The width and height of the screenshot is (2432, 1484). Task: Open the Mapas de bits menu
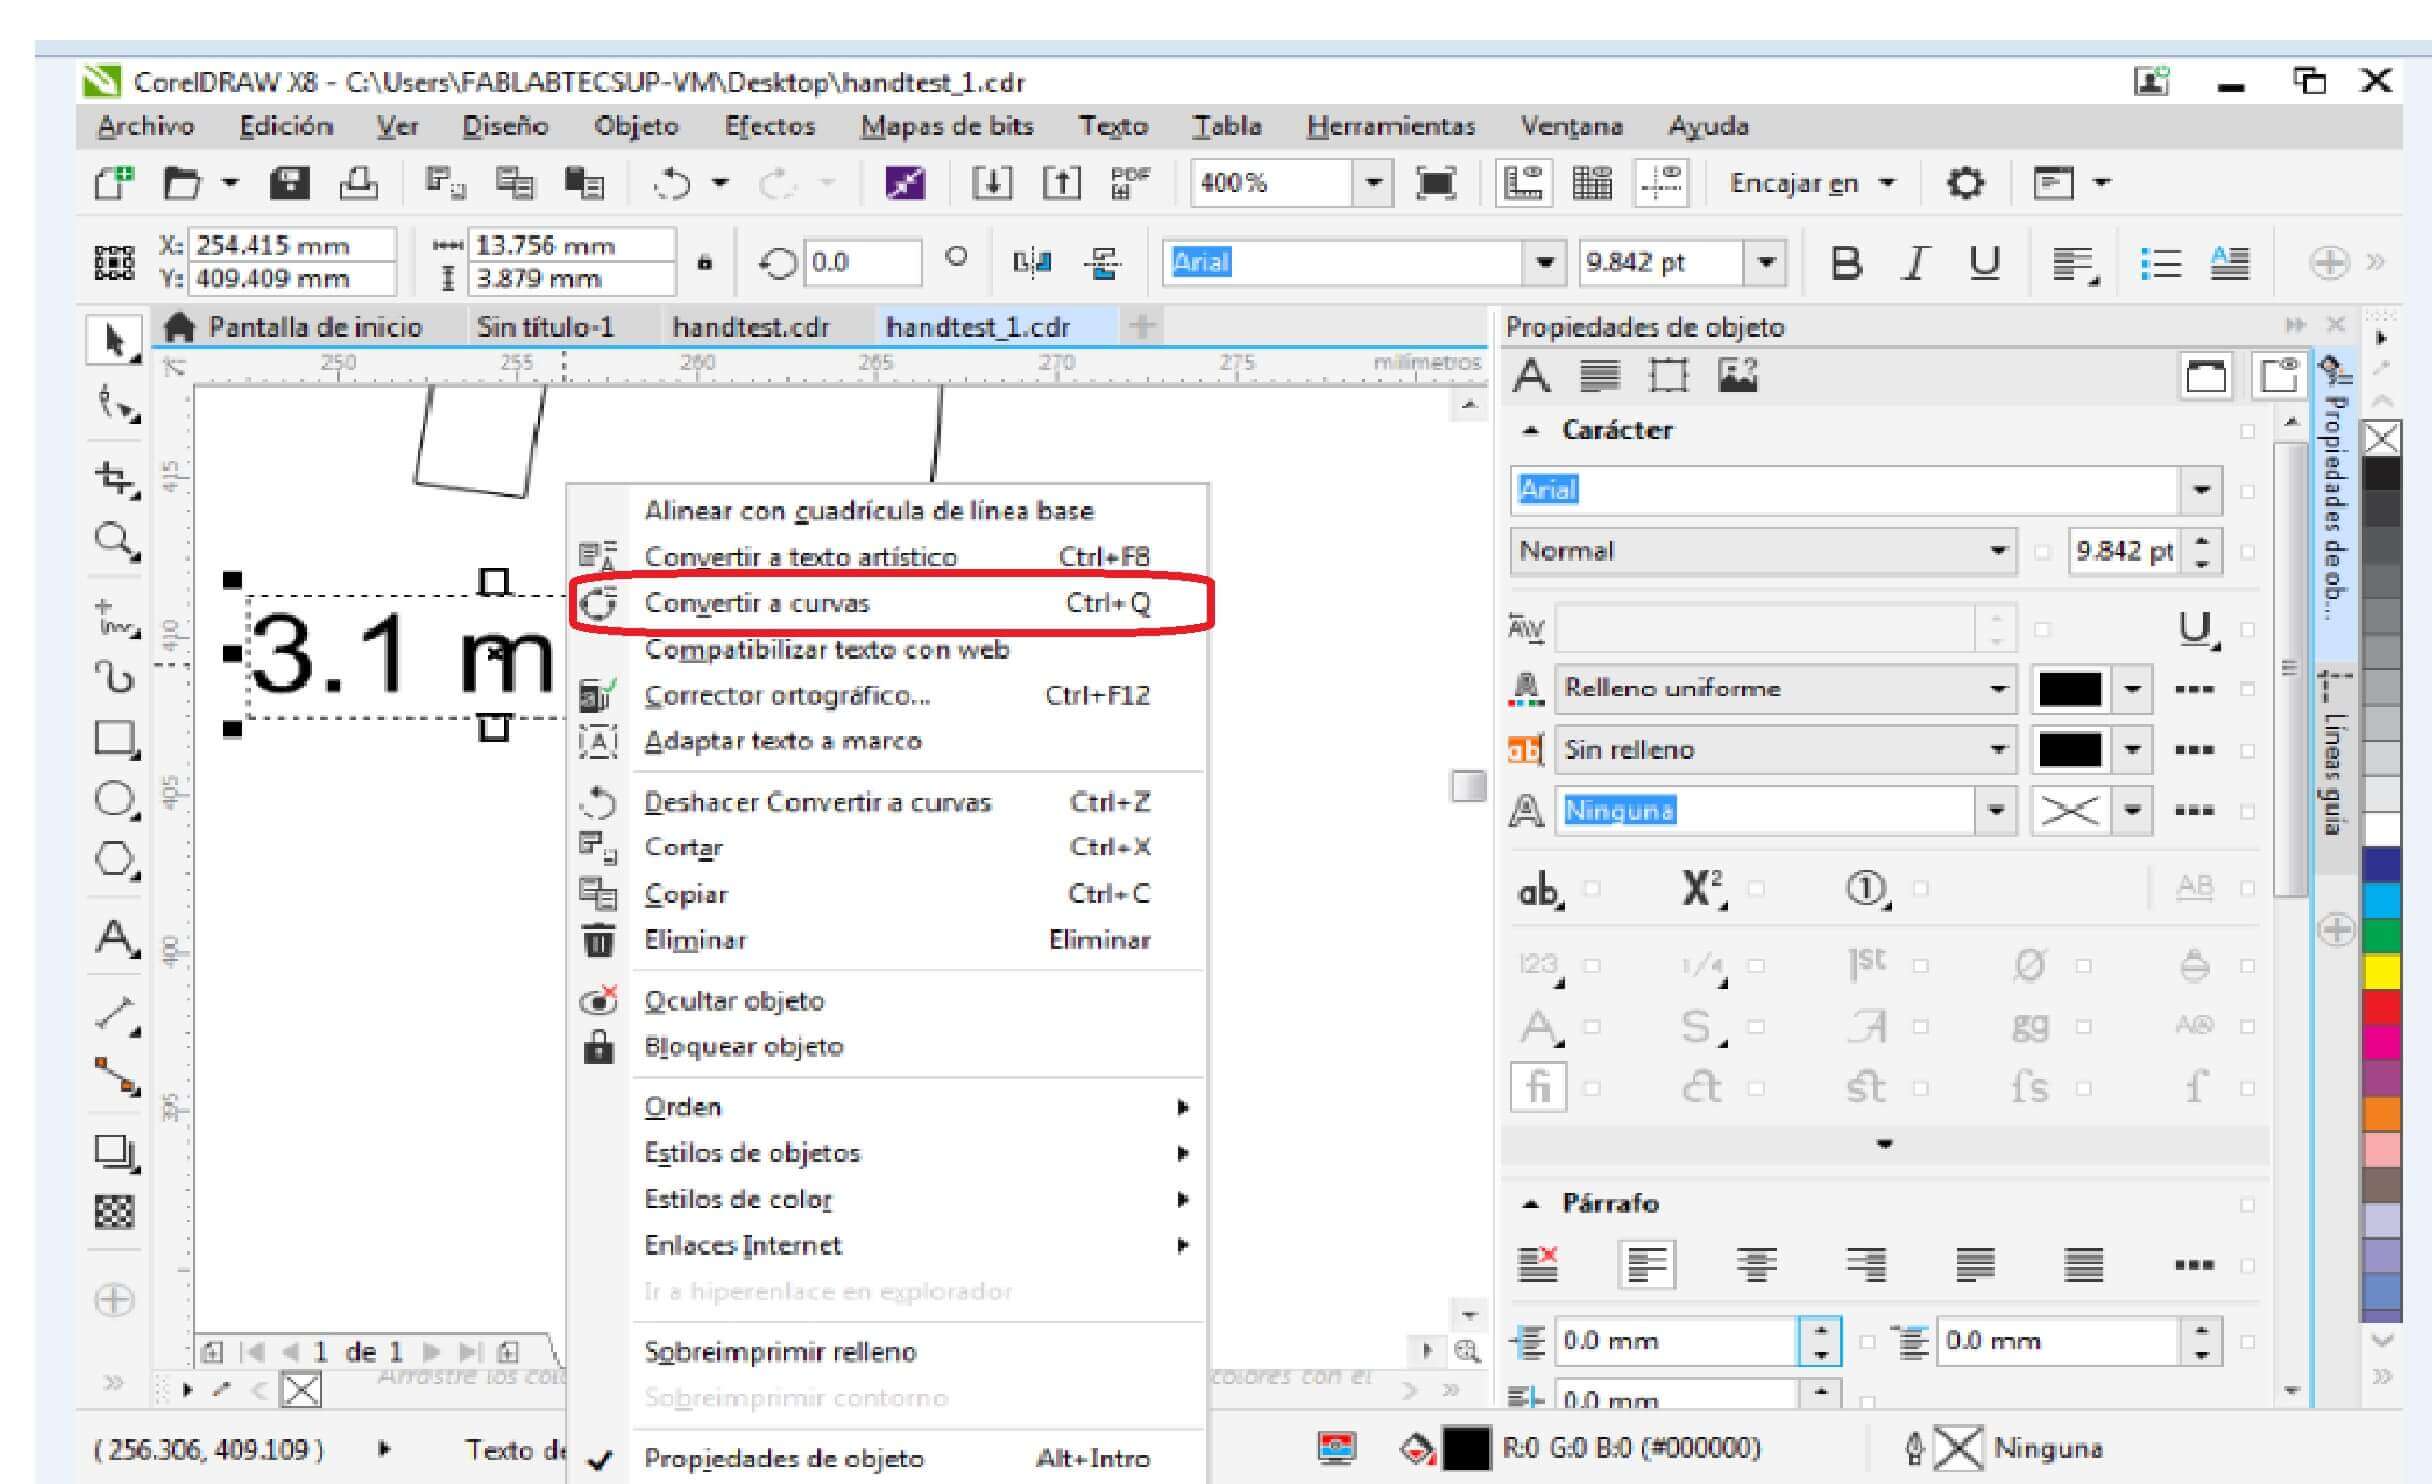click(x=946, y=126)
